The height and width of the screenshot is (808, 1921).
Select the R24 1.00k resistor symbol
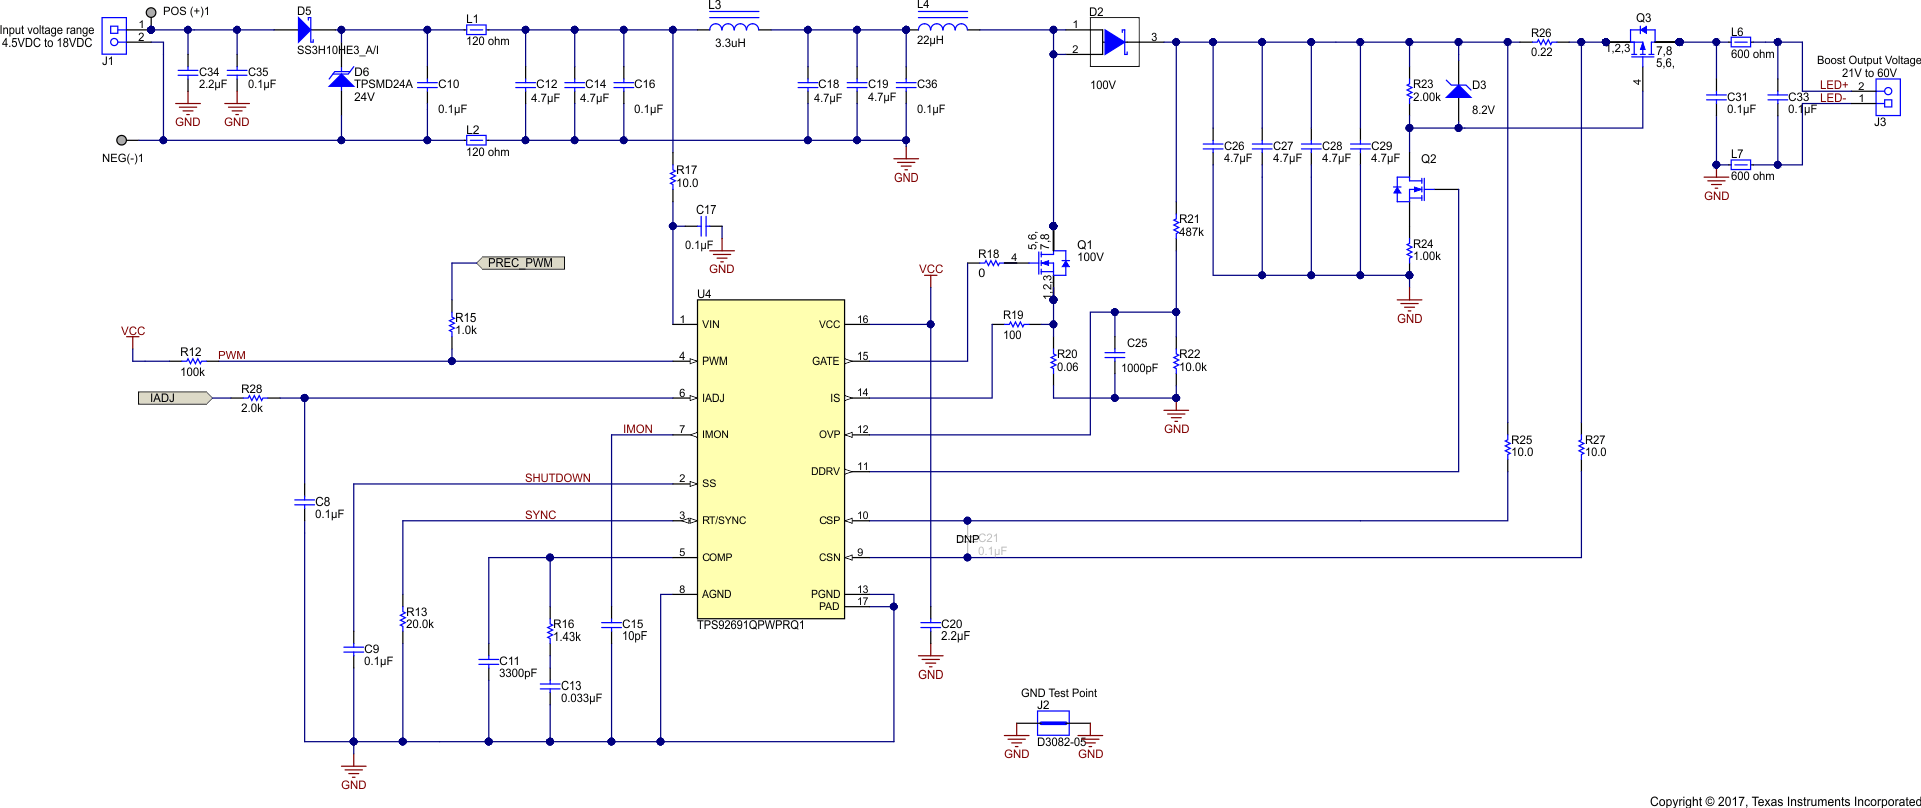click(1410, 251)
